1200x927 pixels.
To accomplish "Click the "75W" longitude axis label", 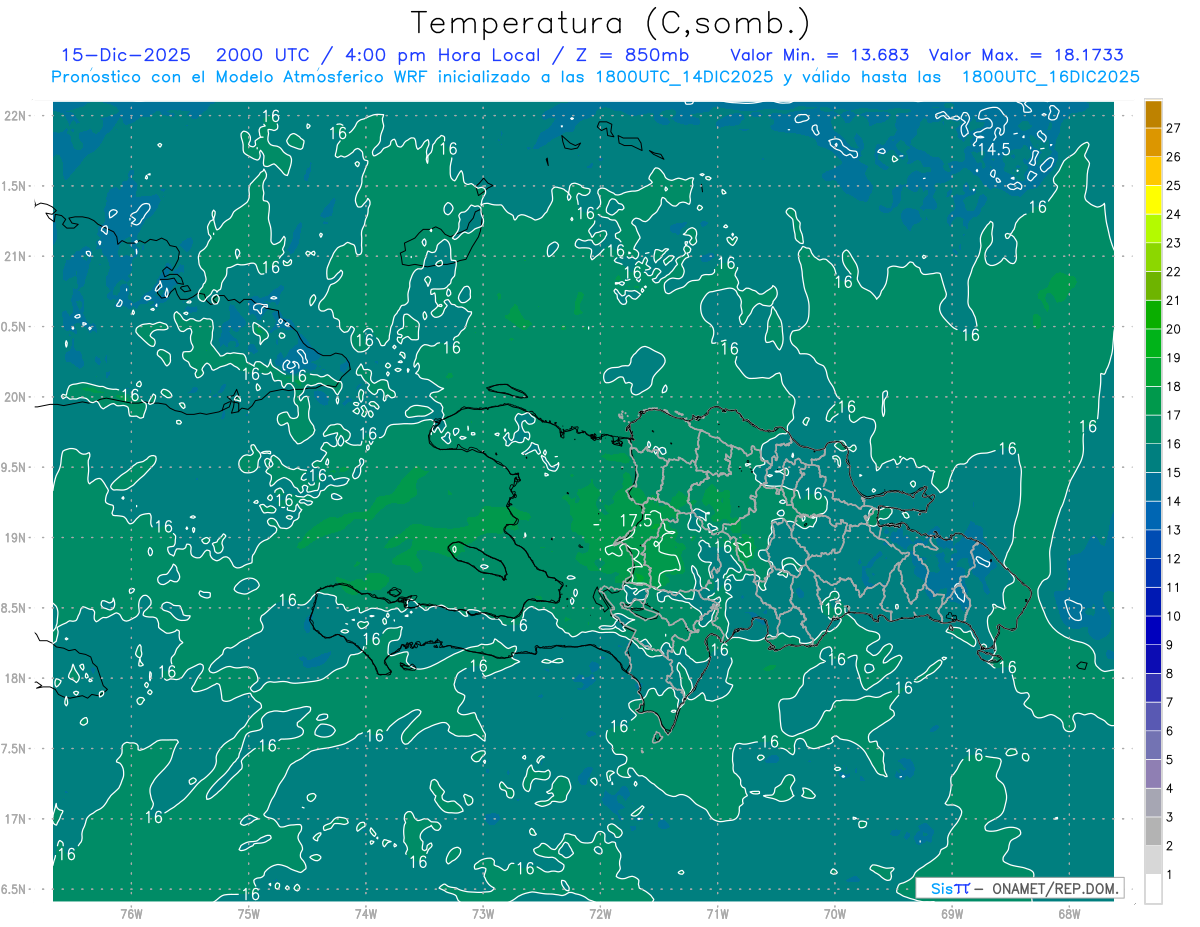I will [248, 914].
